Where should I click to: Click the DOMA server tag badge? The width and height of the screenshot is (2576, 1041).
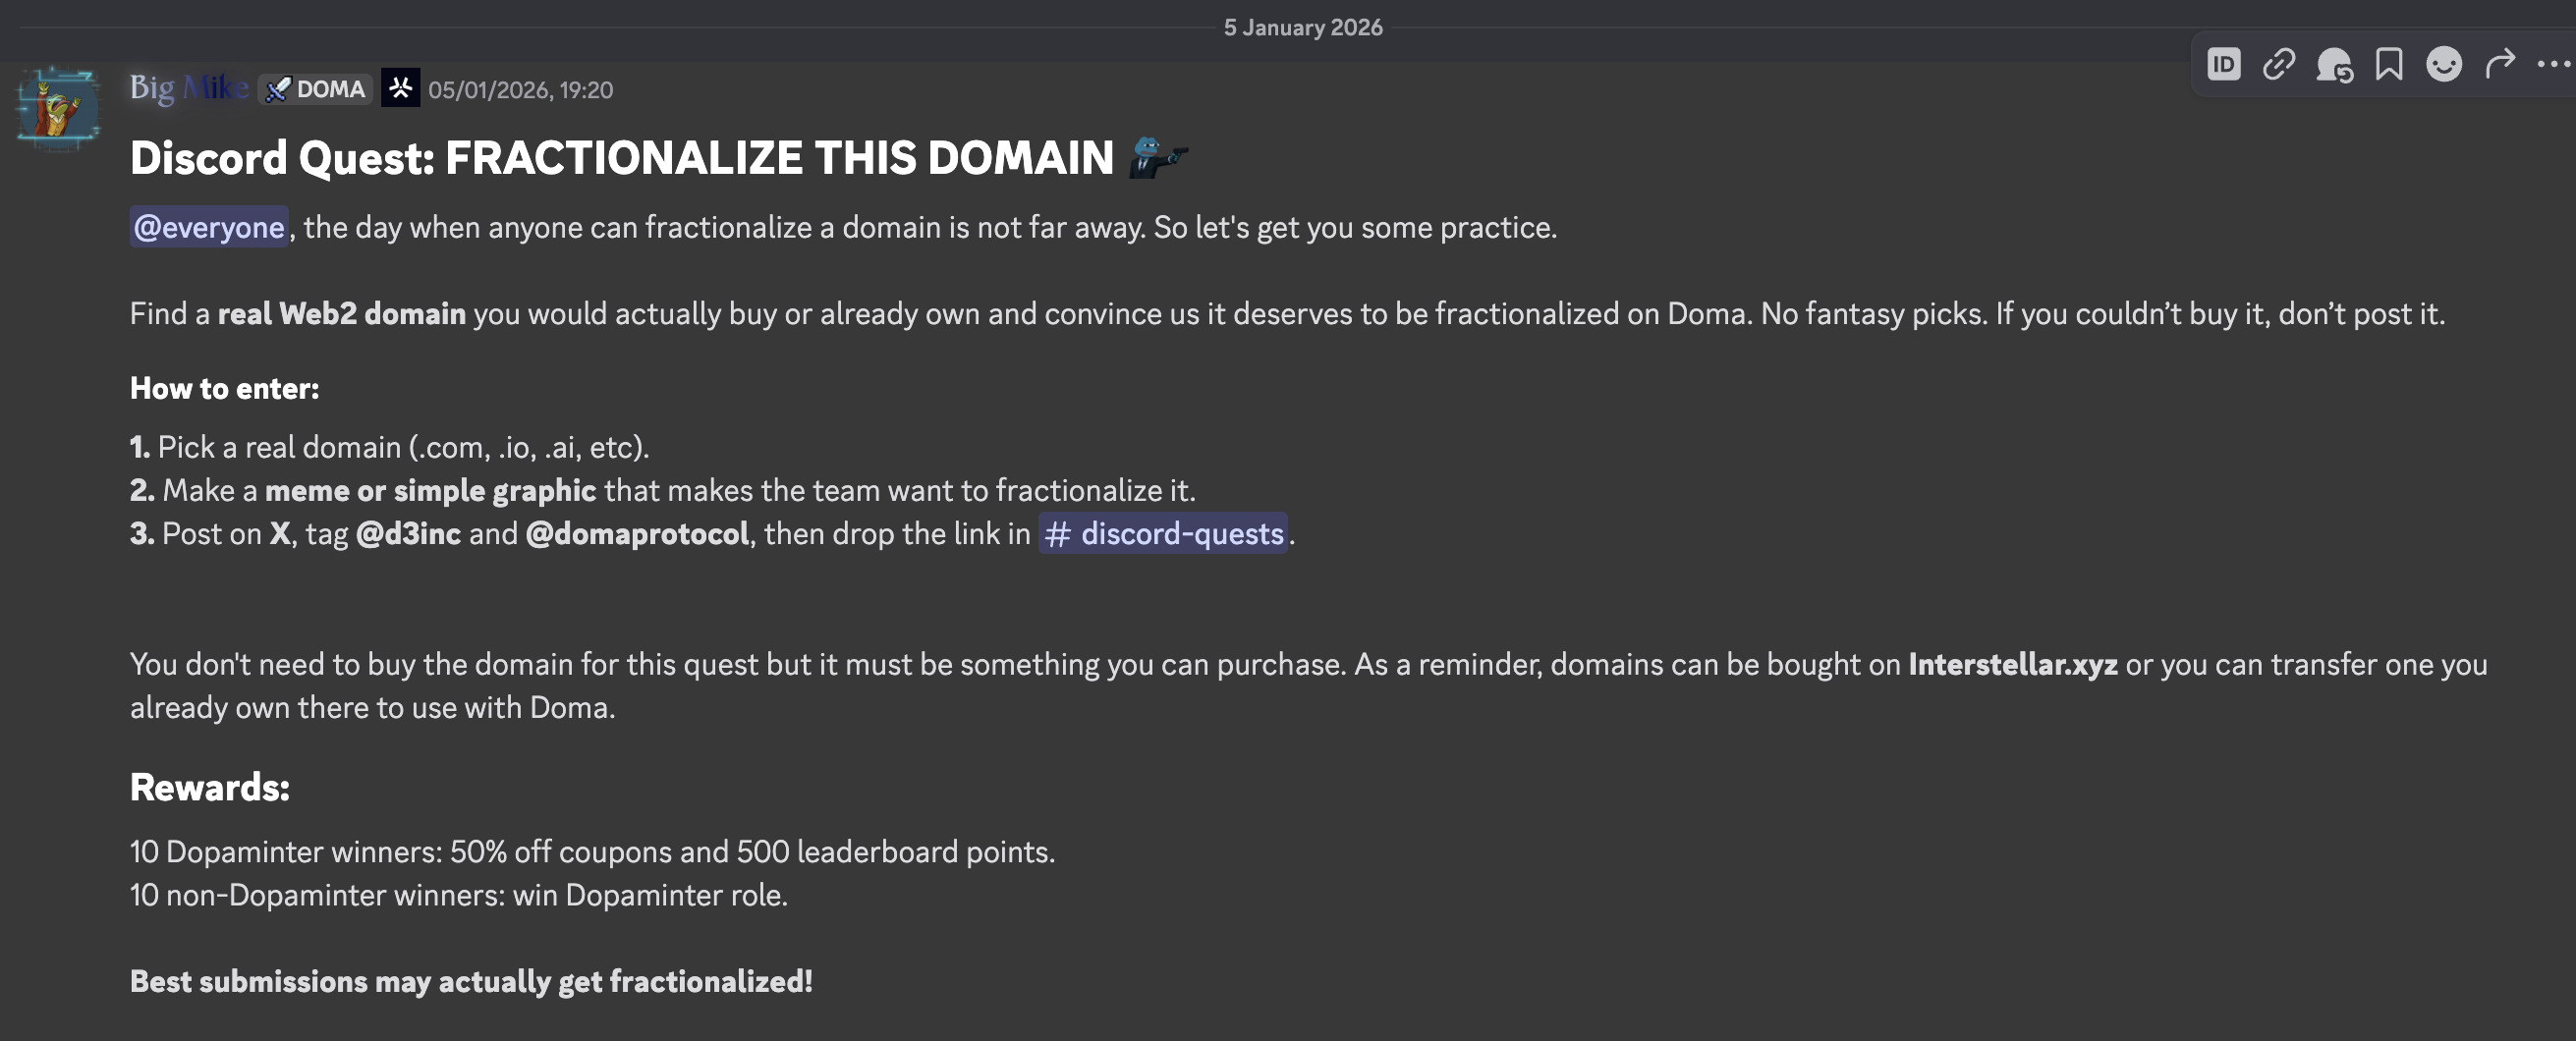(316, 89)
